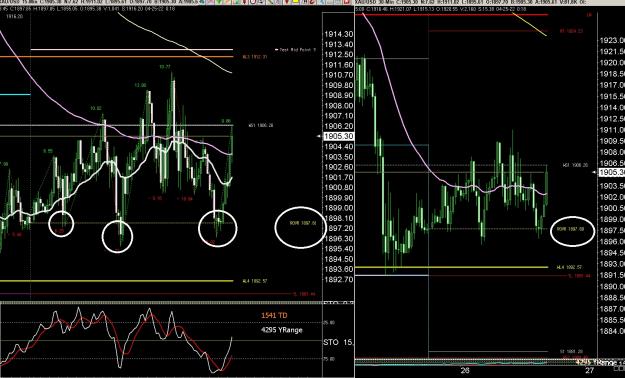
Task: Select the 1904.40 price axis label
Action: click(339, 146)
